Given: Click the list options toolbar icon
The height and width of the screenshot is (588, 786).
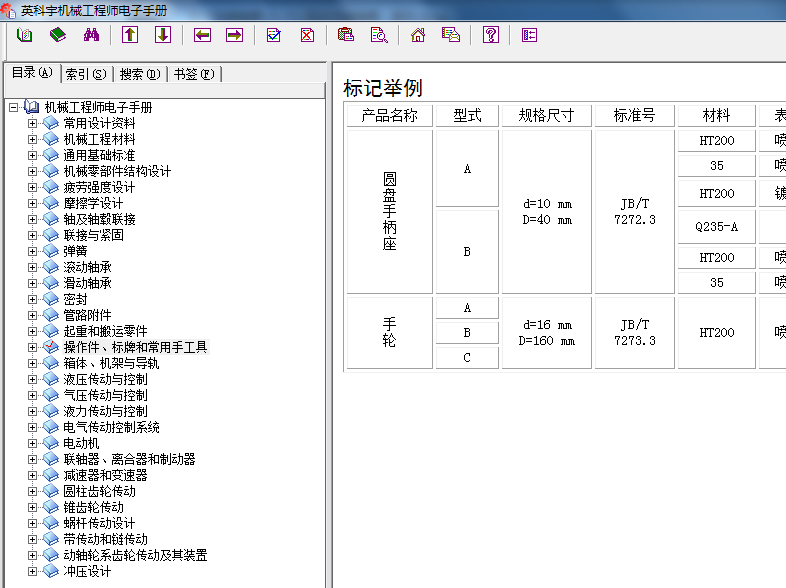Looking at the screenshot, I should click(529, 35).
